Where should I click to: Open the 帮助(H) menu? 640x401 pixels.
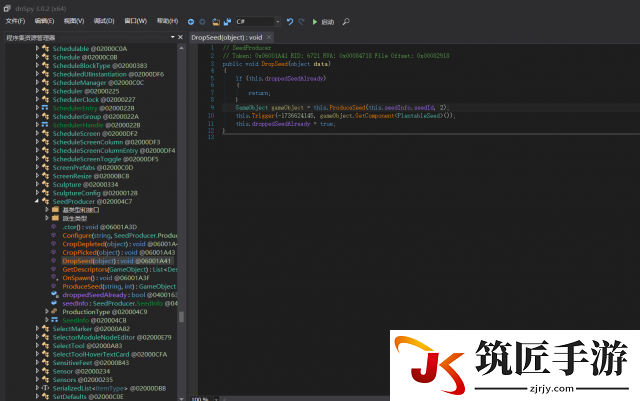(x=167, y=21)
